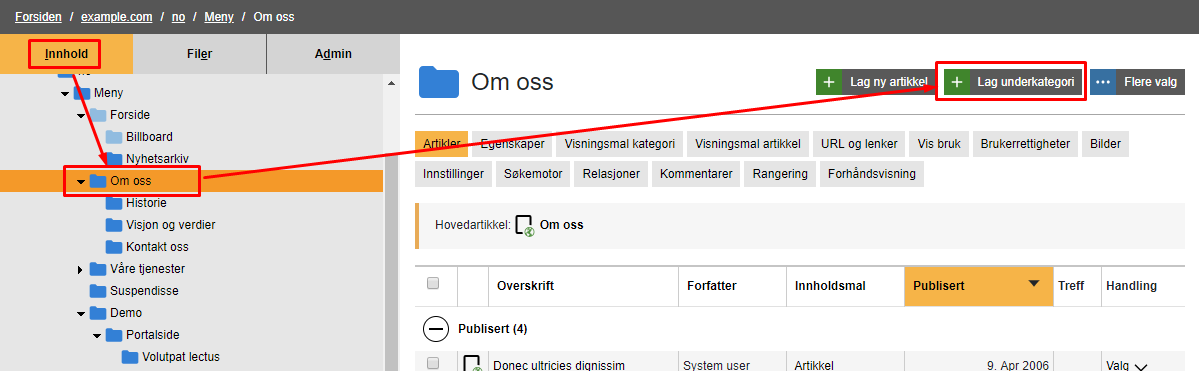Click the three-dots icon on Flere valg
The width and height of the screenshot is (1199, 371).
click(x=1103, y=82)
